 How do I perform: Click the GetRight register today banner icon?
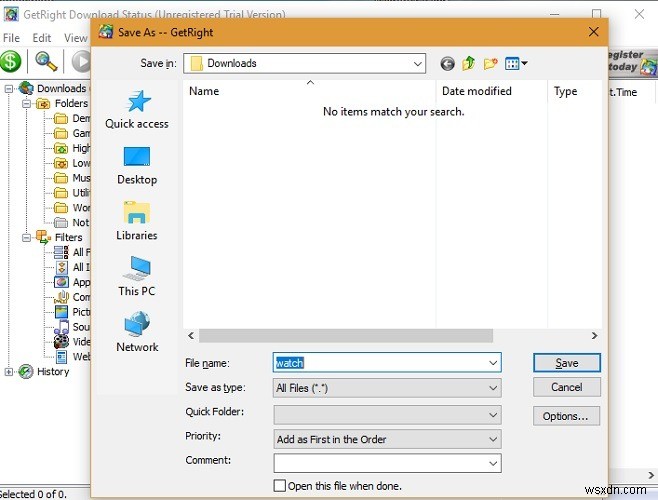tap(648, 67)
